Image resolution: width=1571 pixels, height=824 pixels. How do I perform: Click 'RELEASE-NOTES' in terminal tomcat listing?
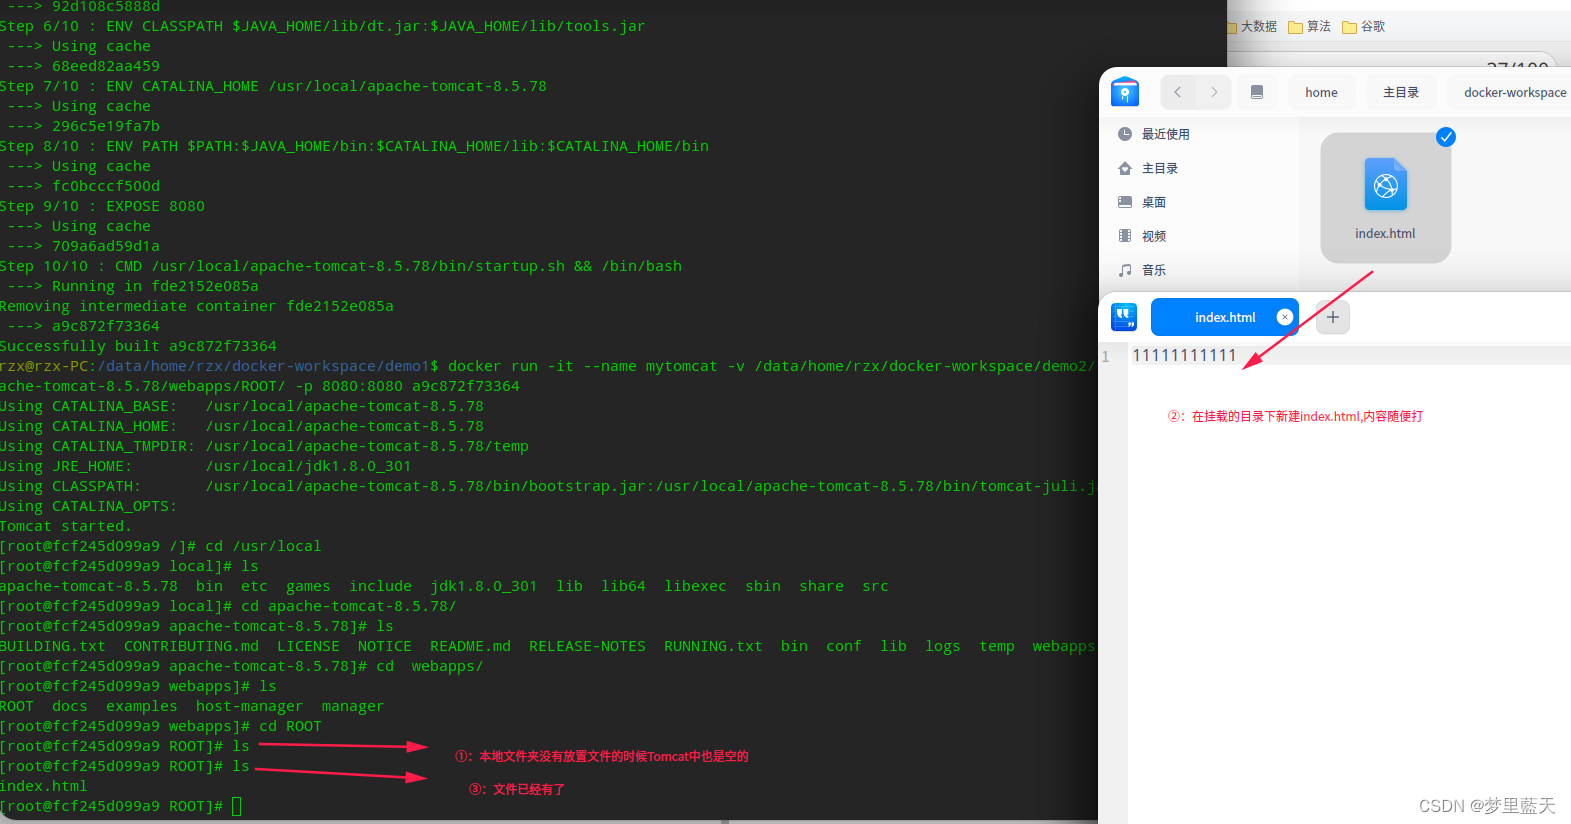coord(587,646)
